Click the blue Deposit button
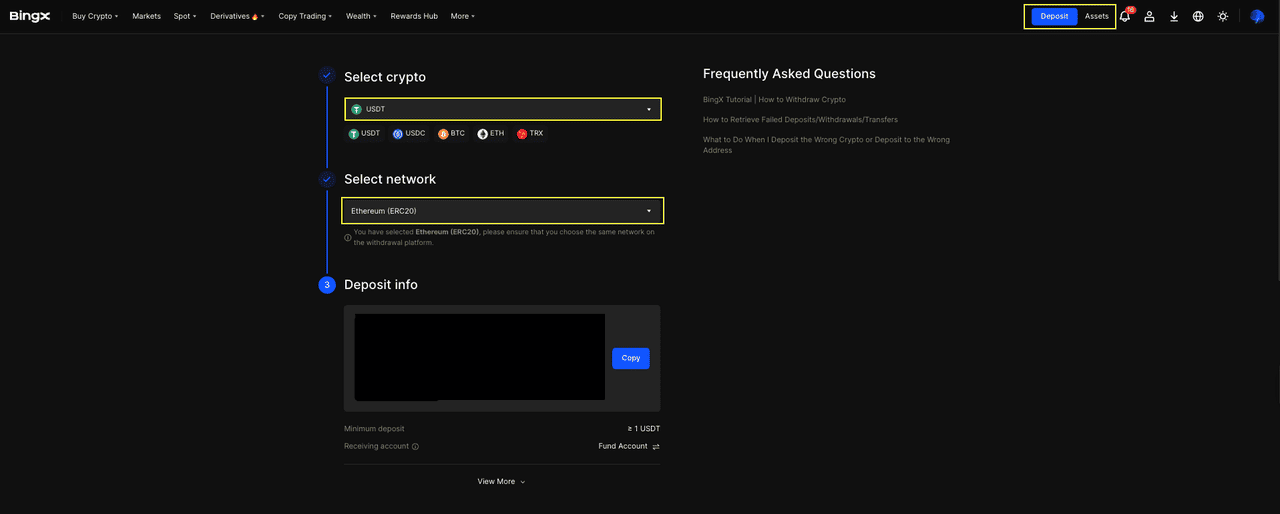 coord(1054,16)
